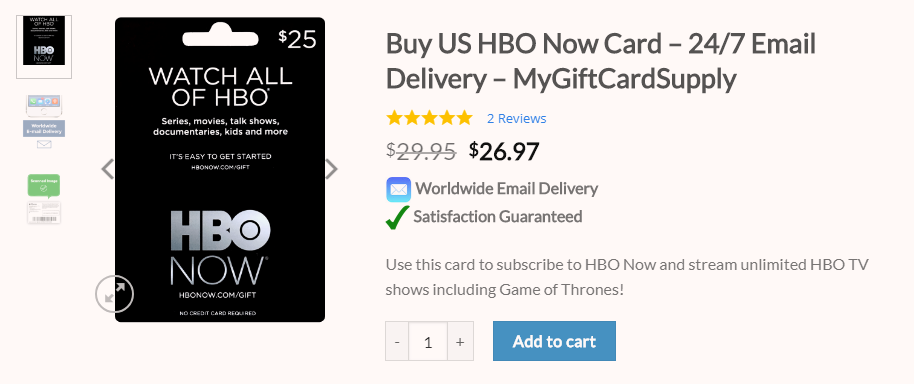914x384 pixels.
Task: Select the Worldwide E-mail Delivery thumbnail
Action: click(x=44, y=122)
